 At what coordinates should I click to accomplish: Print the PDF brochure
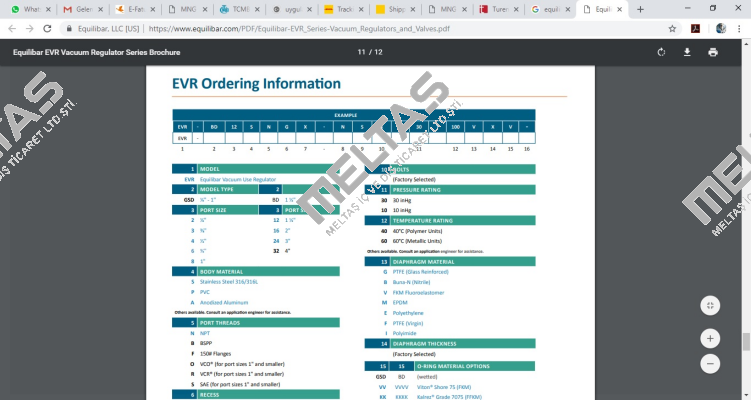click(713, 52)
